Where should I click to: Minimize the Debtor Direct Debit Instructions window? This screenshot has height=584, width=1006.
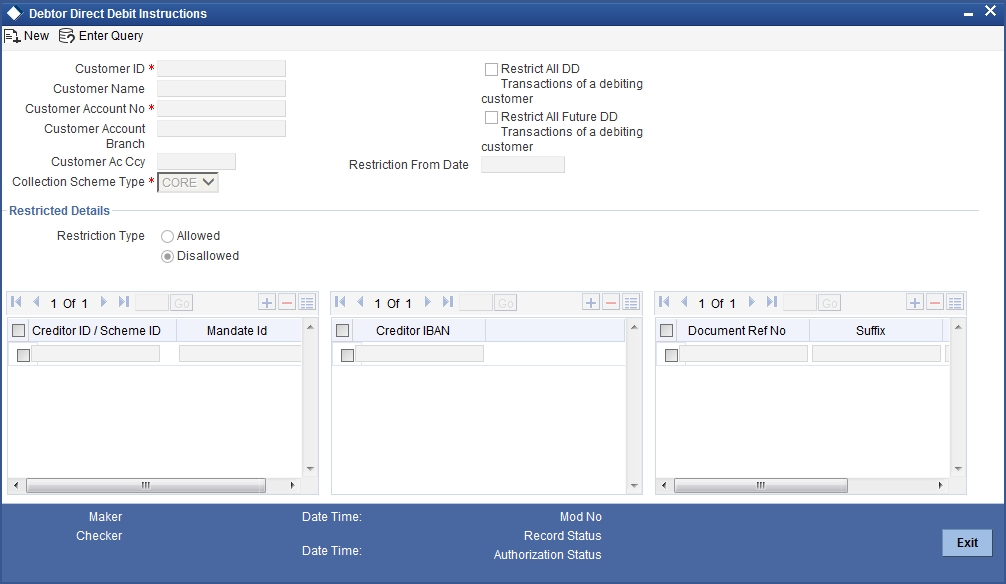coord(968,13)
